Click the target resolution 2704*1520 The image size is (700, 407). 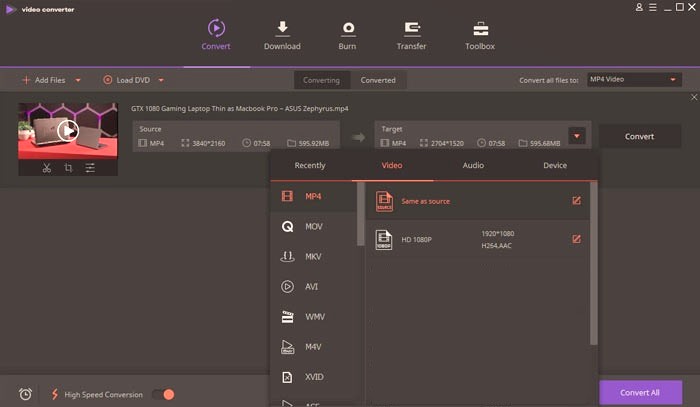[x=447, y=143]
